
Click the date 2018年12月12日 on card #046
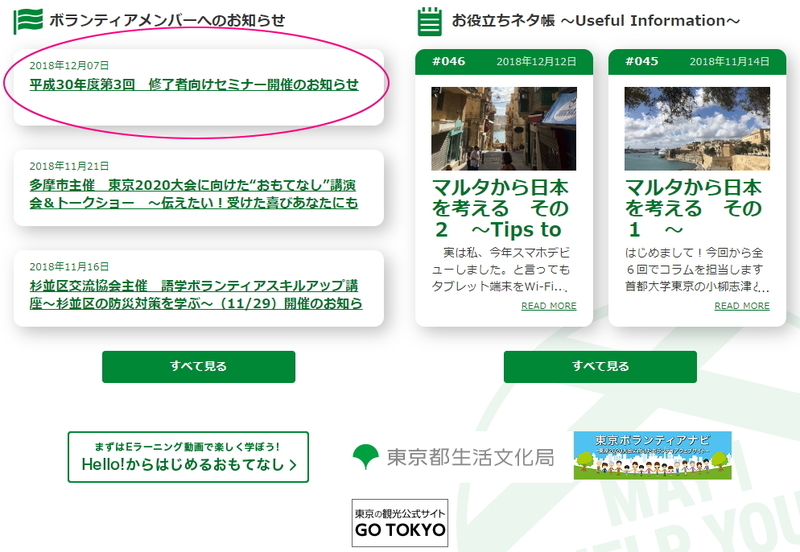tap(536, 62)
